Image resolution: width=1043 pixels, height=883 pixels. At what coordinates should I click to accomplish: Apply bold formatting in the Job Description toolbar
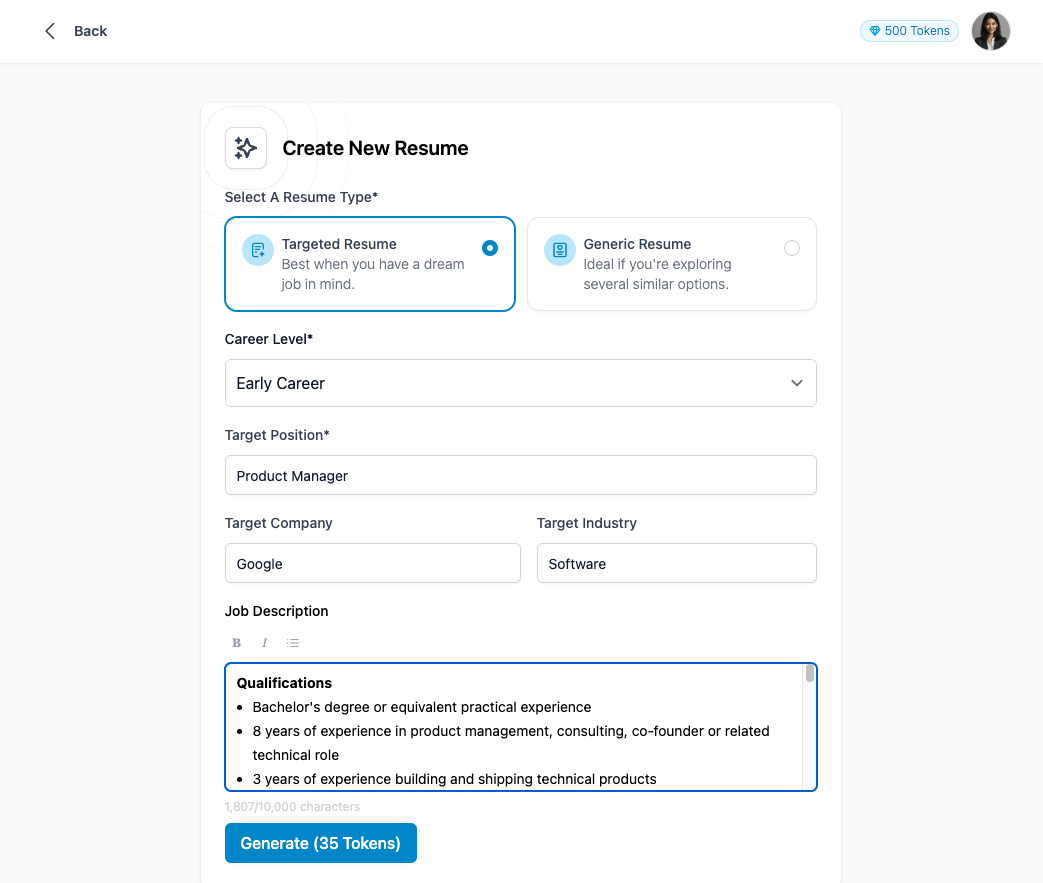236,642
